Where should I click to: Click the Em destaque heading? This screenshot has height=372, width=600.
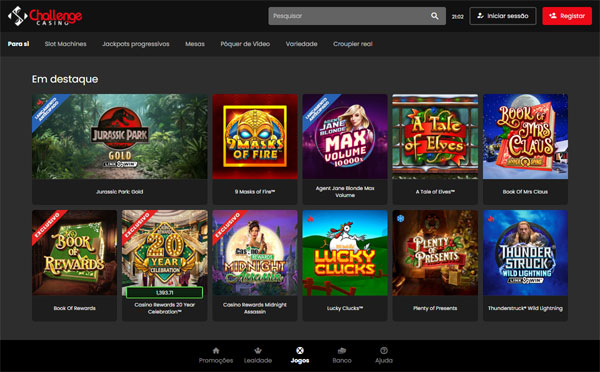[65, 79]
